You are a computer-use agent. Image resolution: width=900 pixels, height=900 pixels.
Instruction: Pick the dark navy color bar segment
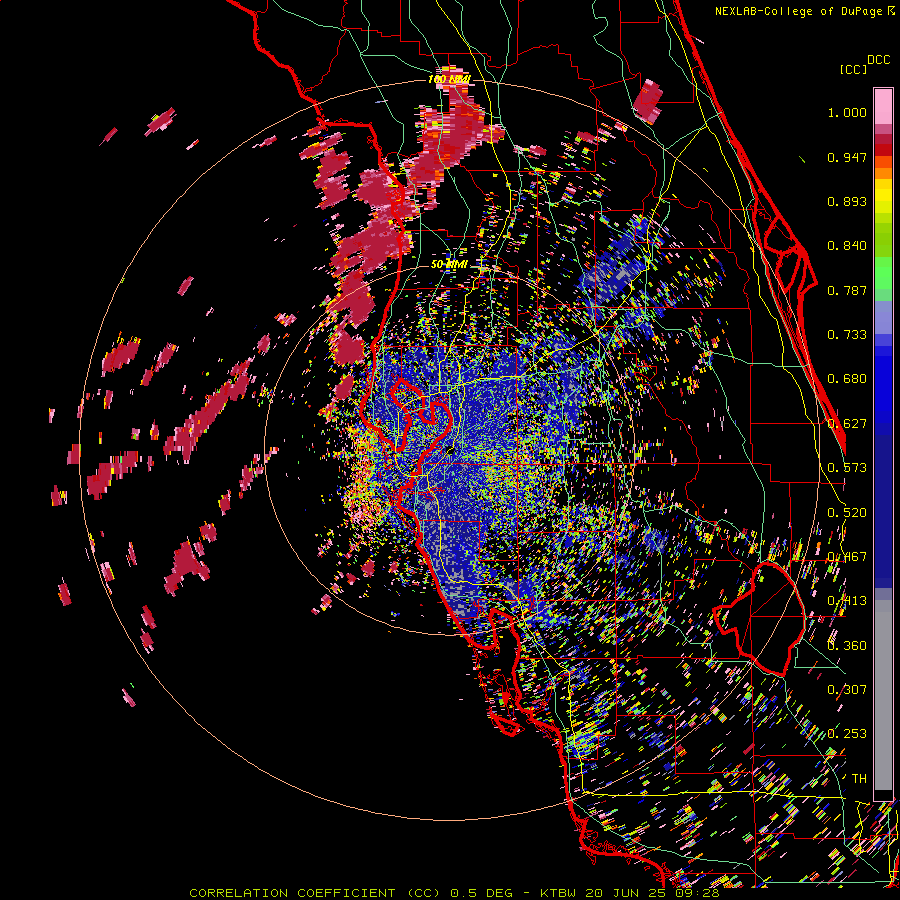click(883, 505)
